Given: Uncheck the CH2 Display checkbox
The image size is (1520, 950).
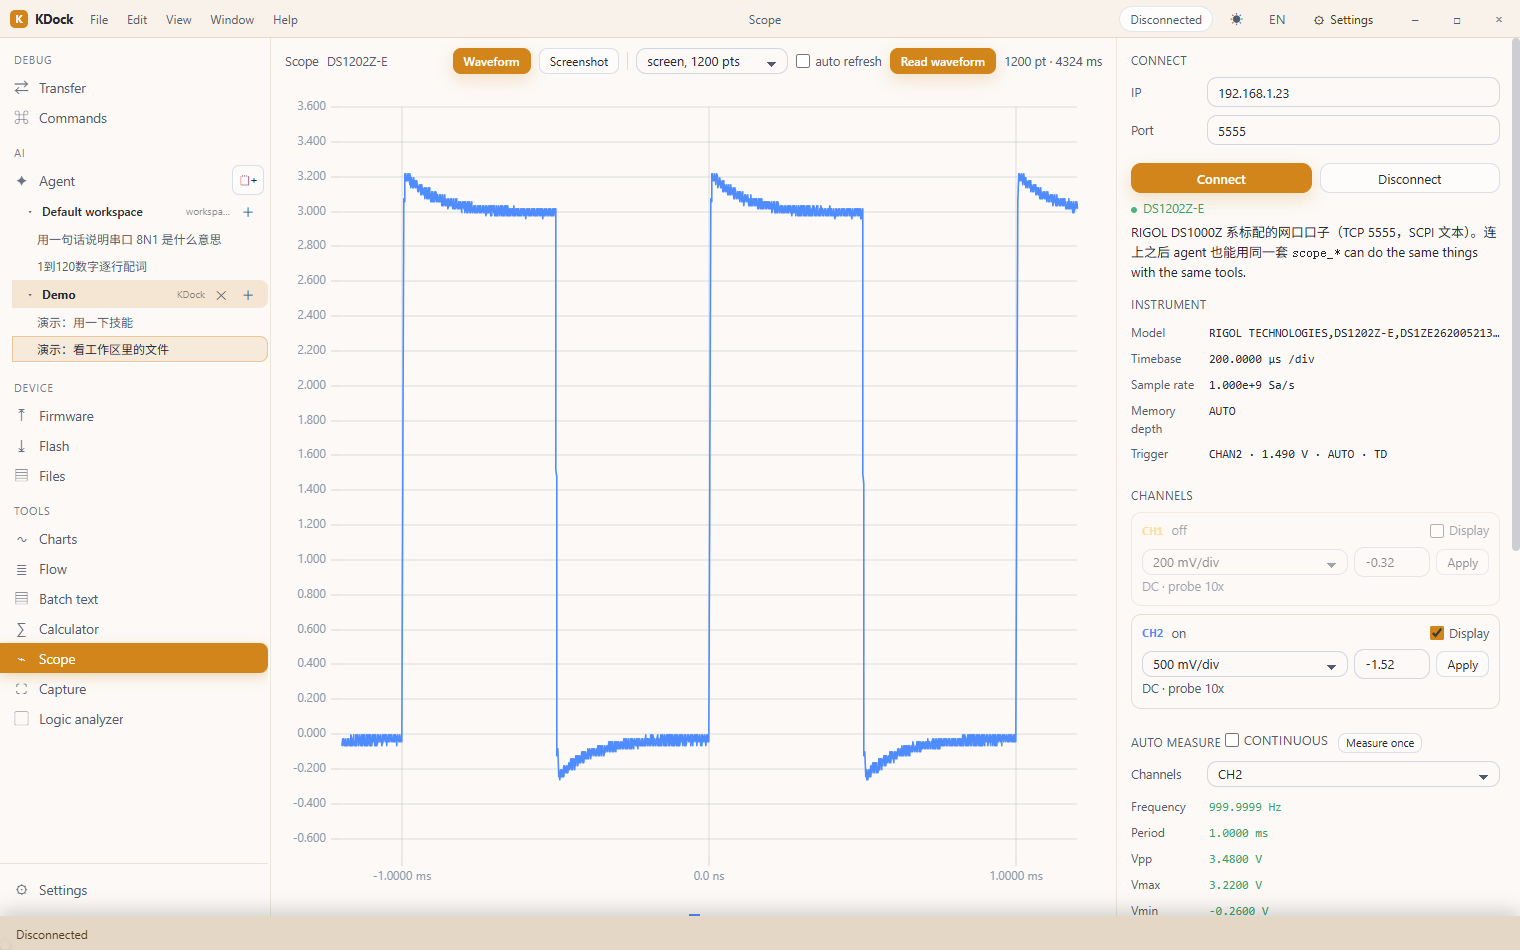Looking at the screenshot, I should click(x=1437, y=633).
